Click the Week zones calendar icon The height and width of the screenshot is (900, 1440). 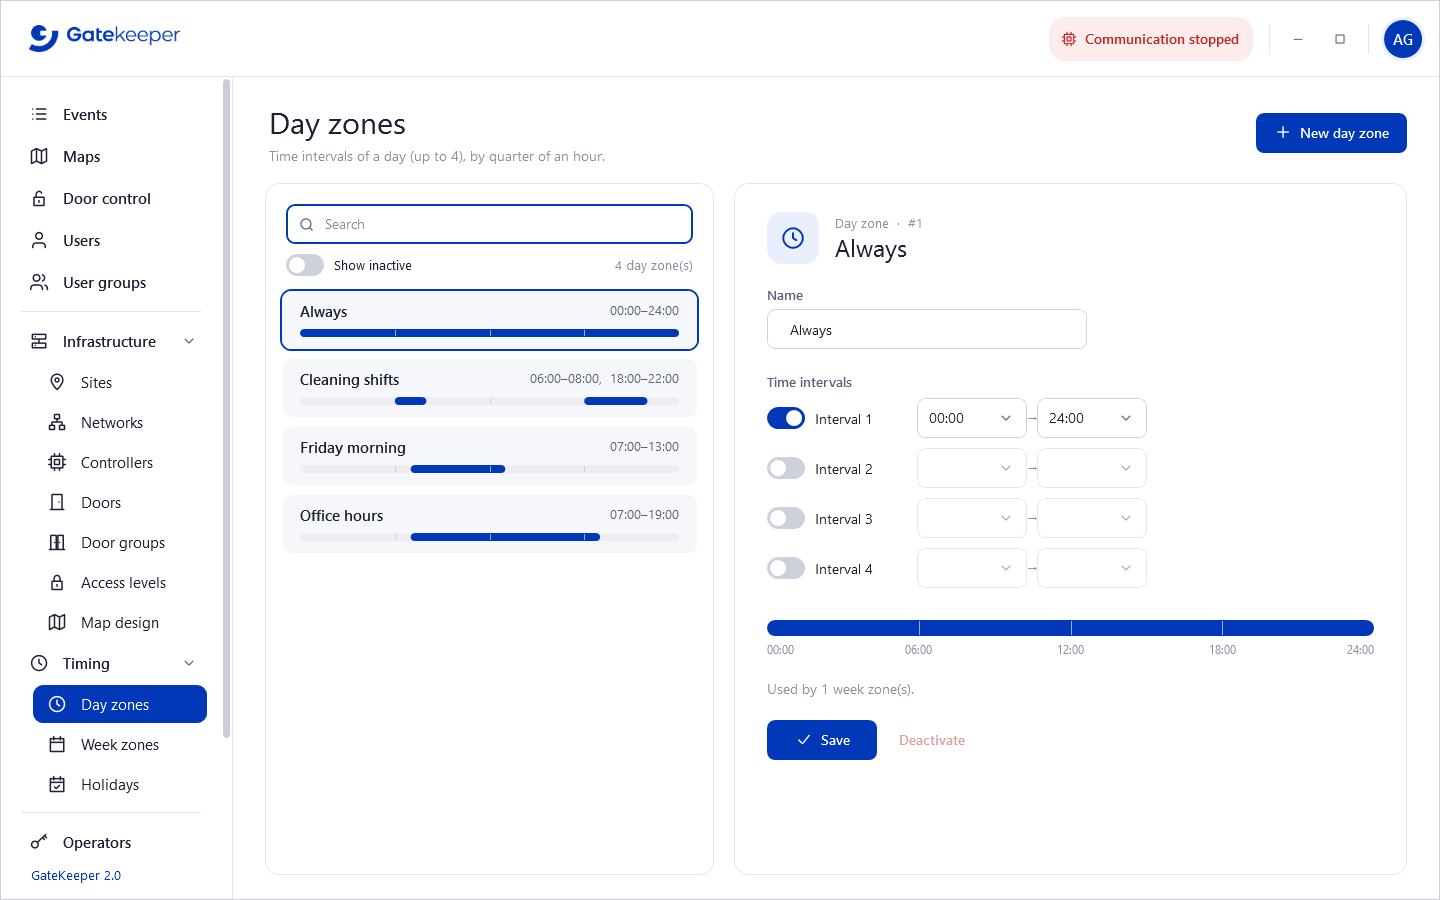[57, 744]
